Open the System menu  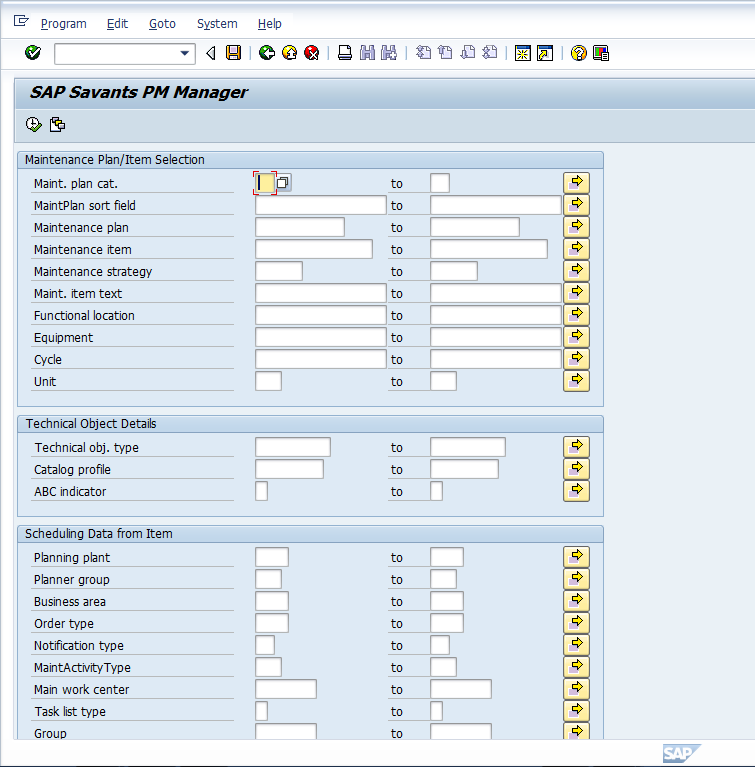217,23
